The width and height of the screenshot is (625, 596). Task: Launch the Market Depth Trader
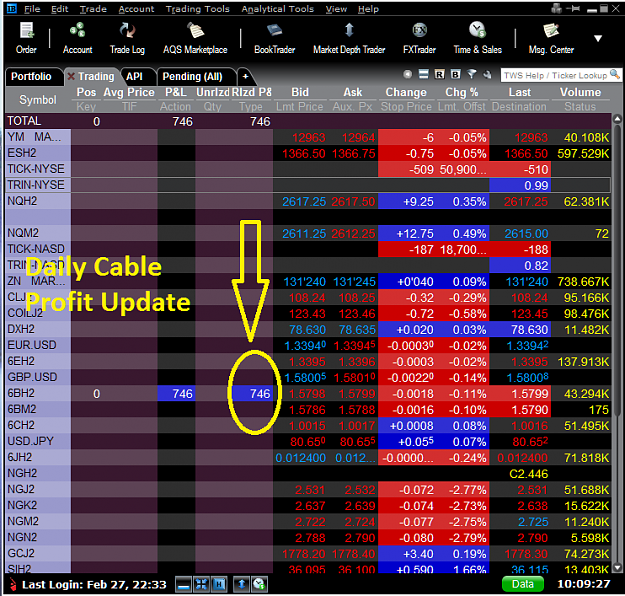tap(349, 37)
